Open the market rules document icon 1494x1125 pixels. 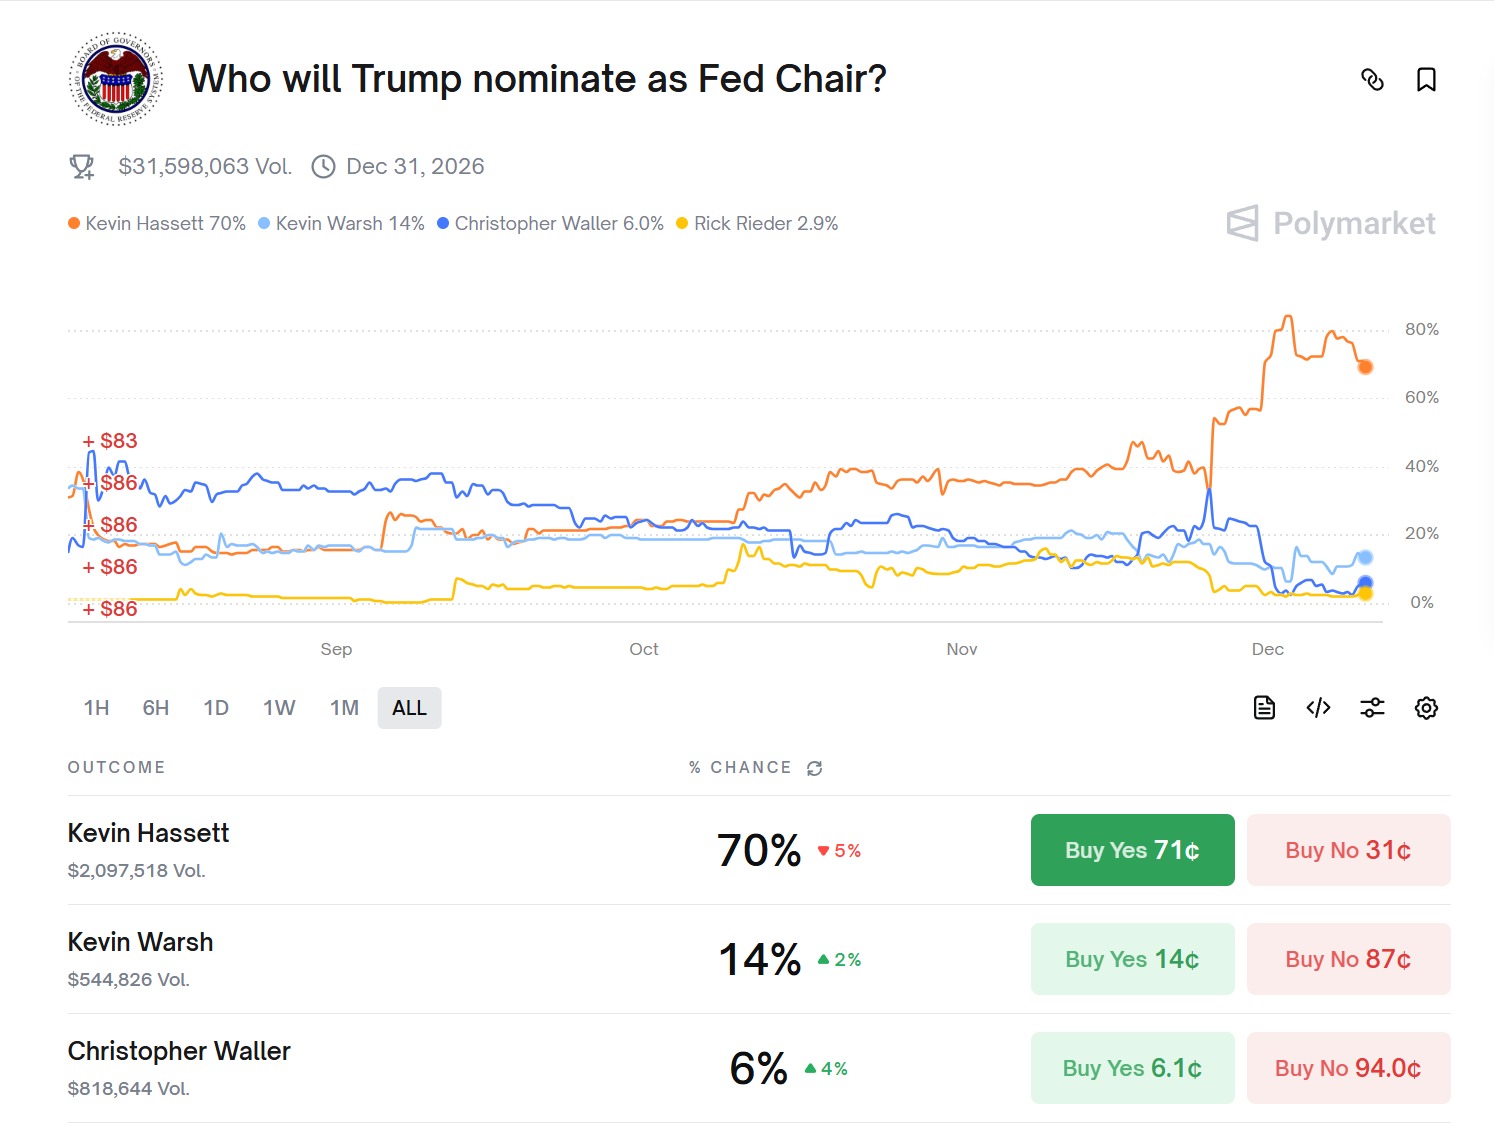[1263, 707]
